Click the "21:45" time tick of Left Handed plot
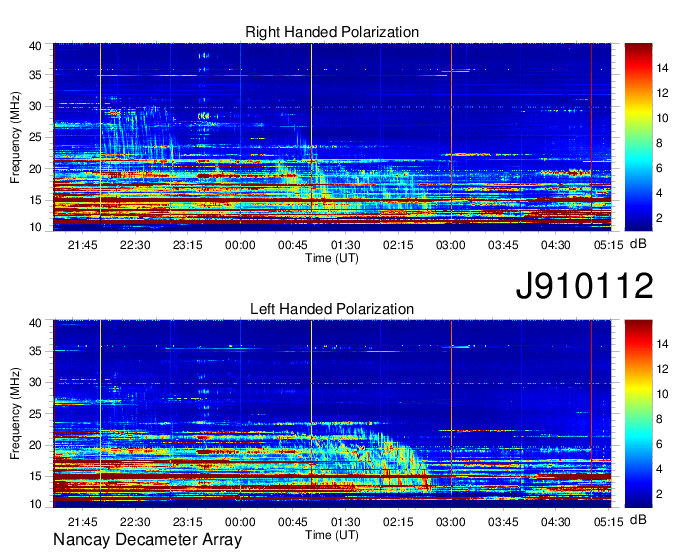 pos(82,523)
